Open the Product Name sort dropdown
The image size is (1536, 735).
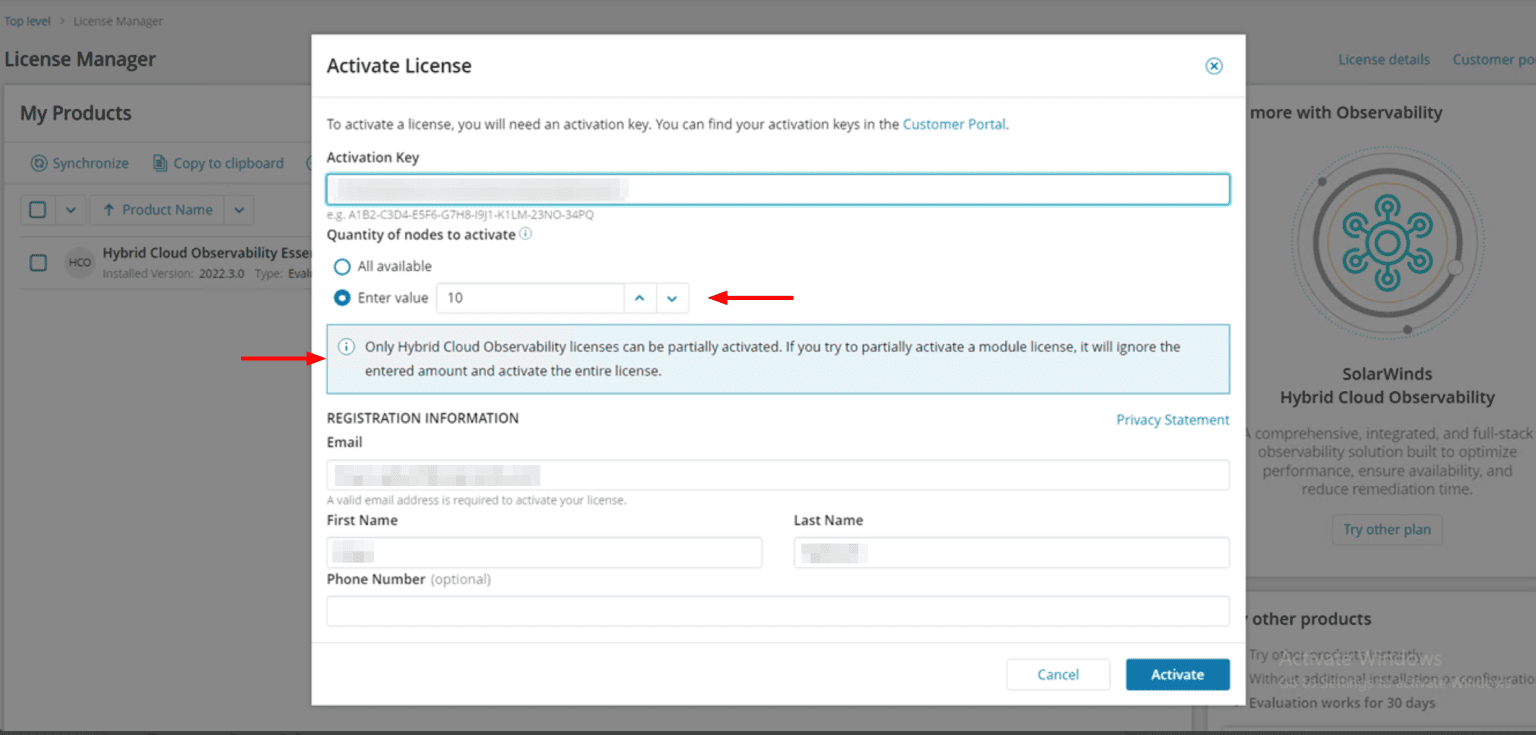[239, 210]
